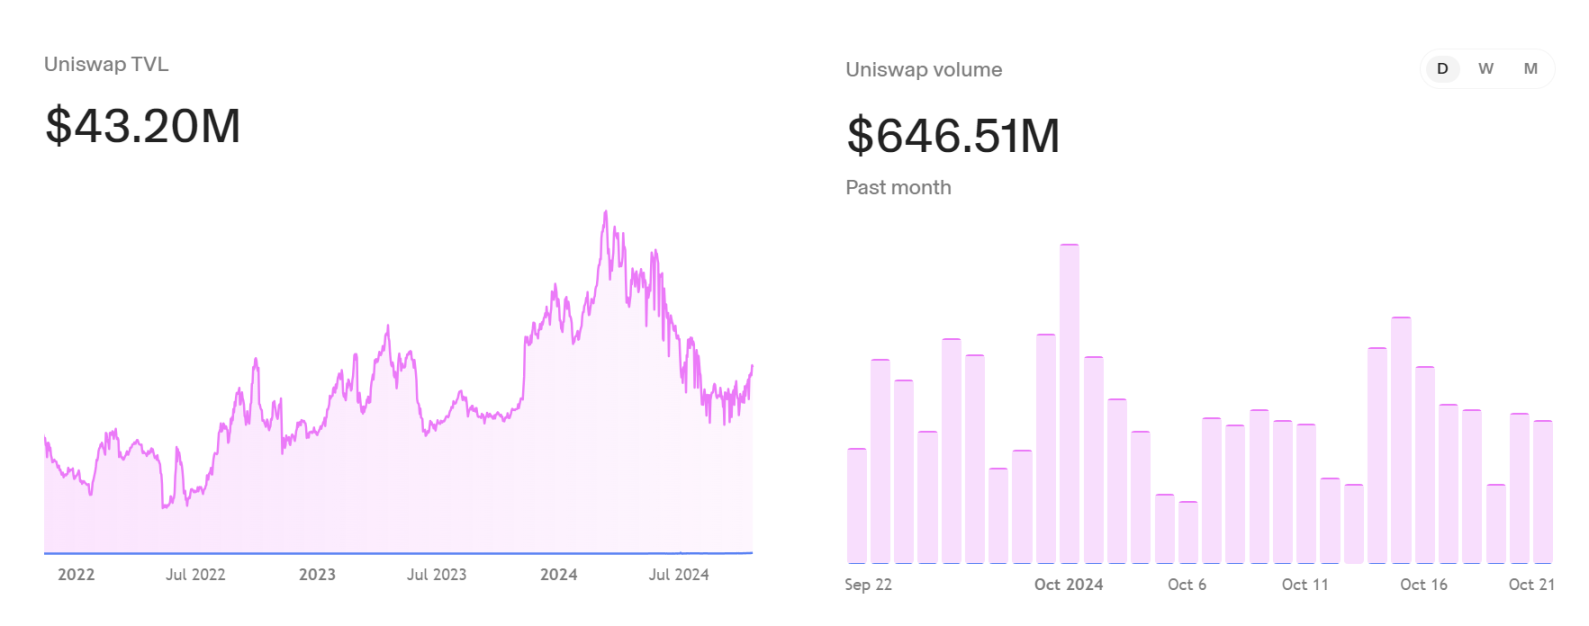Switch volume chart to monthly view (M)

click(x=1530, y=69)
